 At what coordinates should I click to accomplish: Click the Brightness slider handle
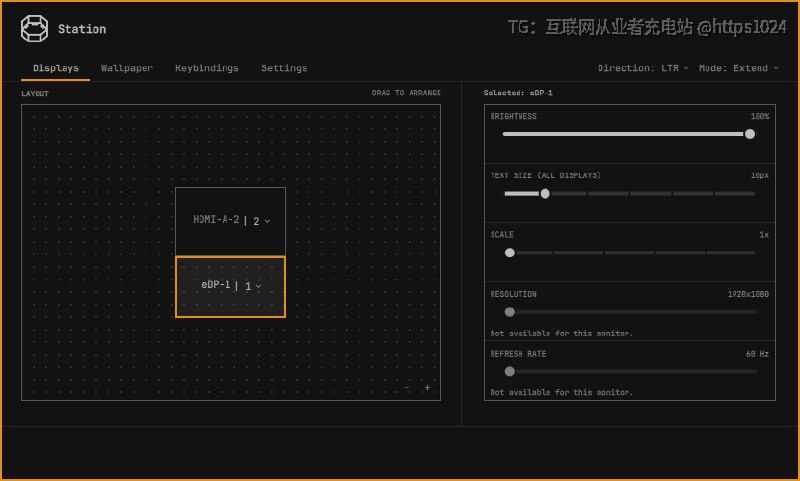749,134
